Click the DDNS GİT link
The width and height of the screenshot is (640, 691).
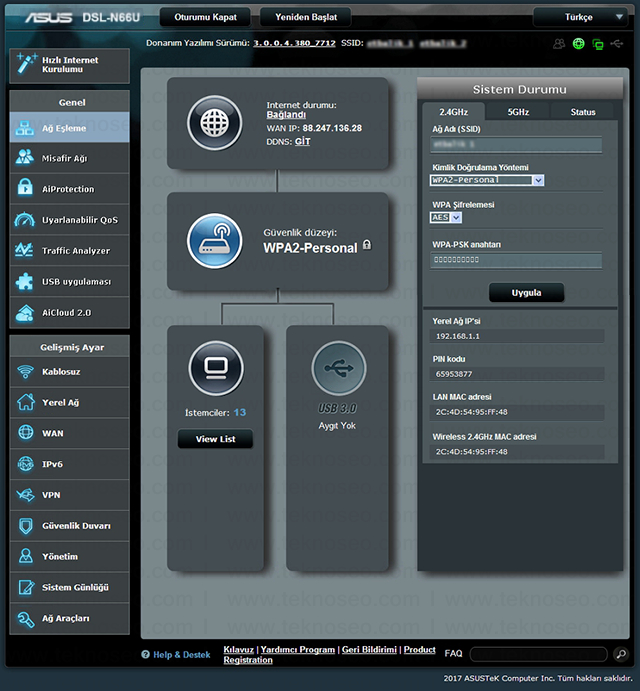point(302,141)
